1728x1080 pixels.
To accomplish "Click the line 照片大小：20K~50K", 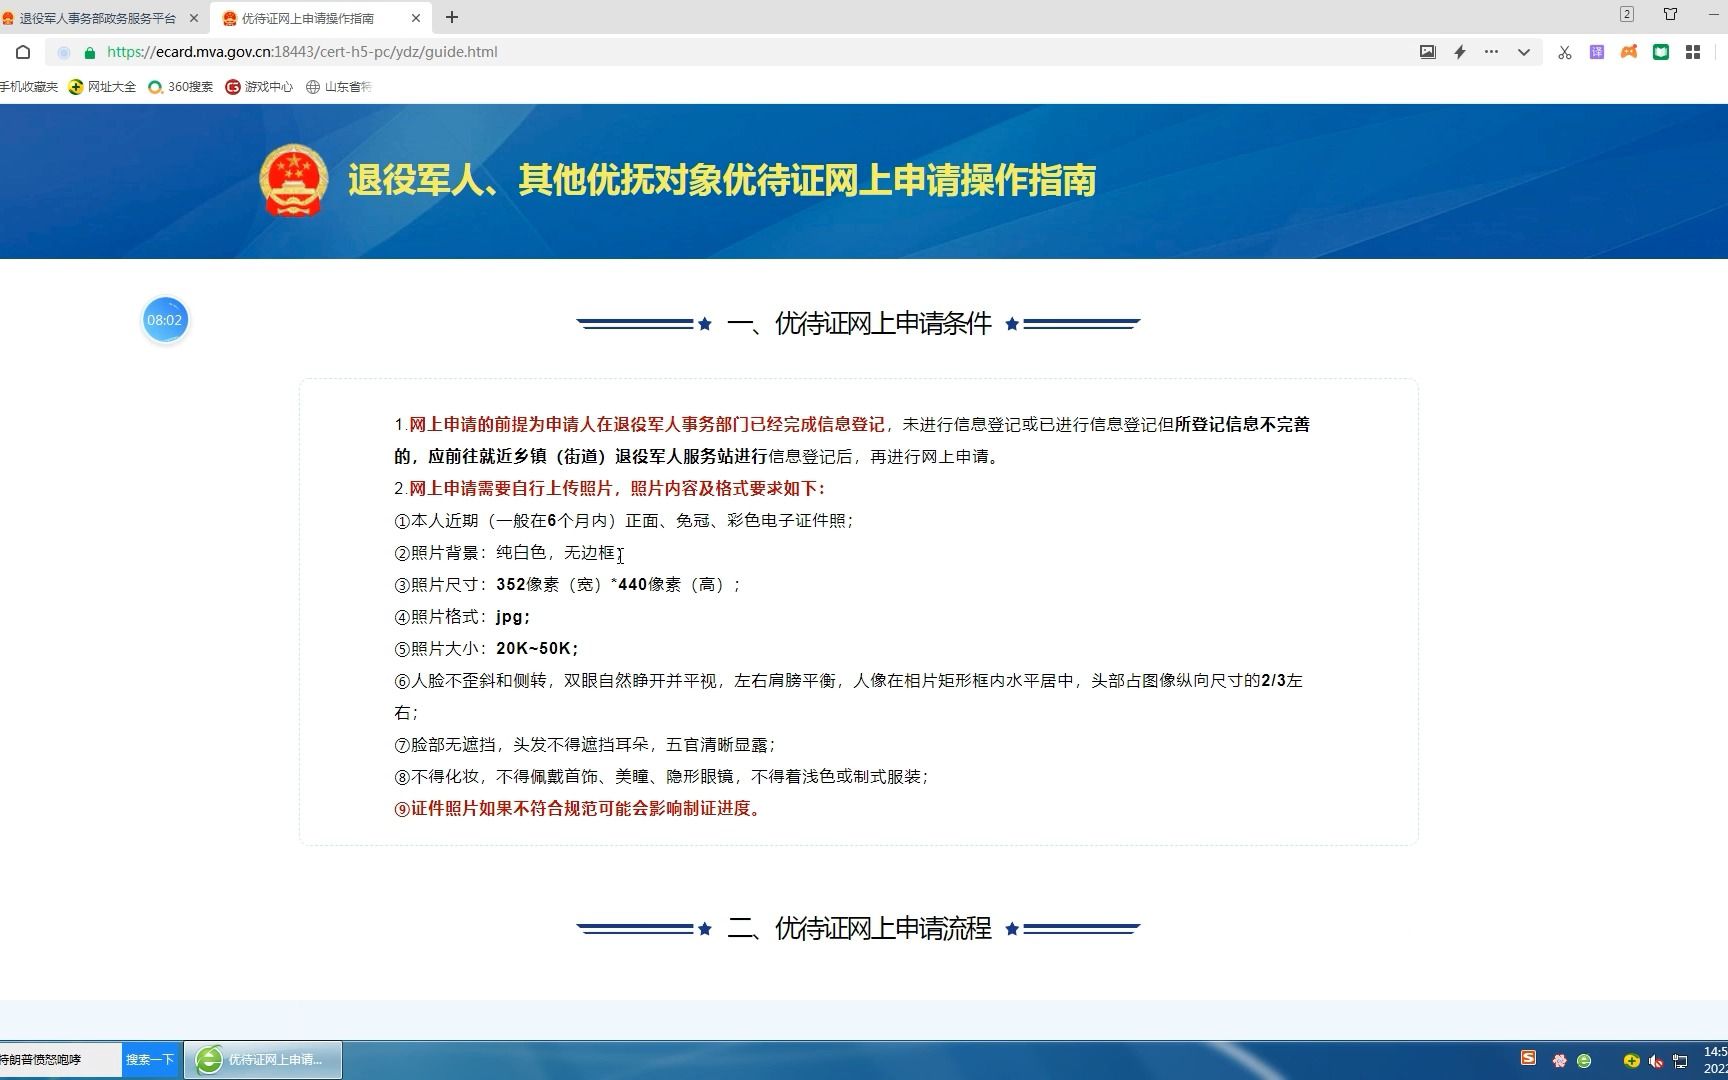I will (486, 649).
